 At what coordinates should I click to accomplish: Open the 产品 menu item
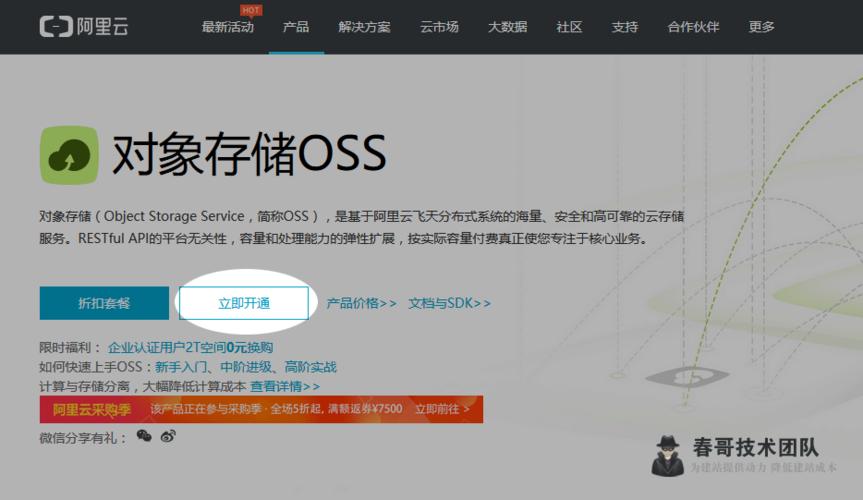[x=296, y=27]
